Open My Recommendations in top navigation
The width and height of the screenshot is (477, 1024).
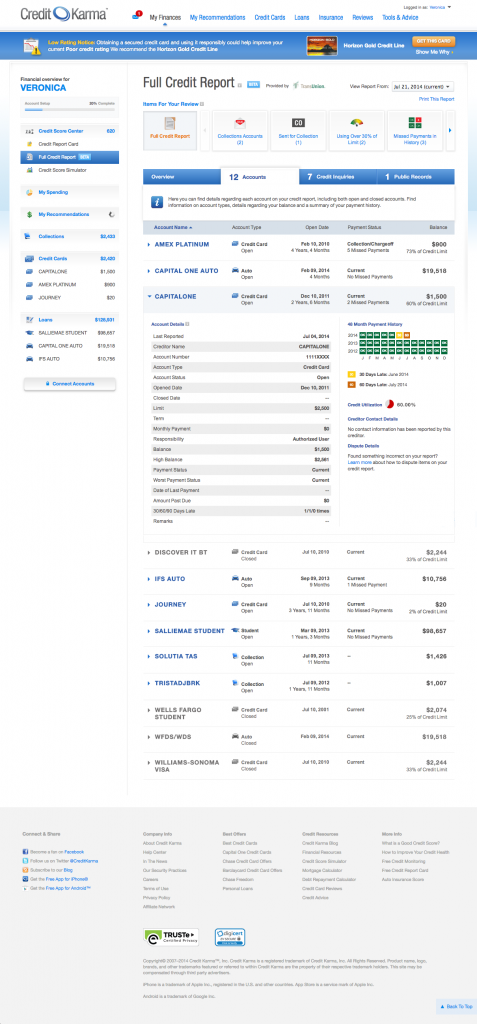point(218,18)
